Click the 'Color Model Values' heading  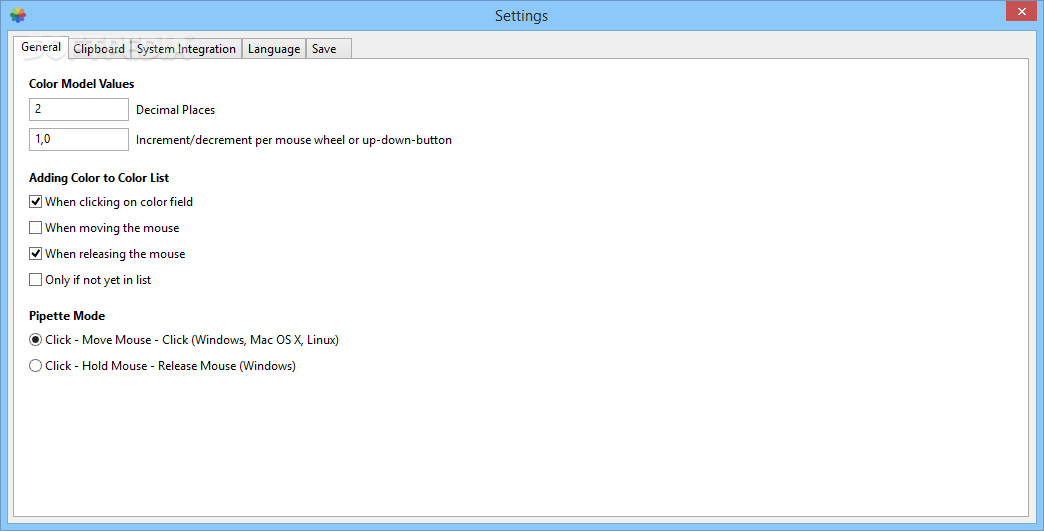[81, 84]
